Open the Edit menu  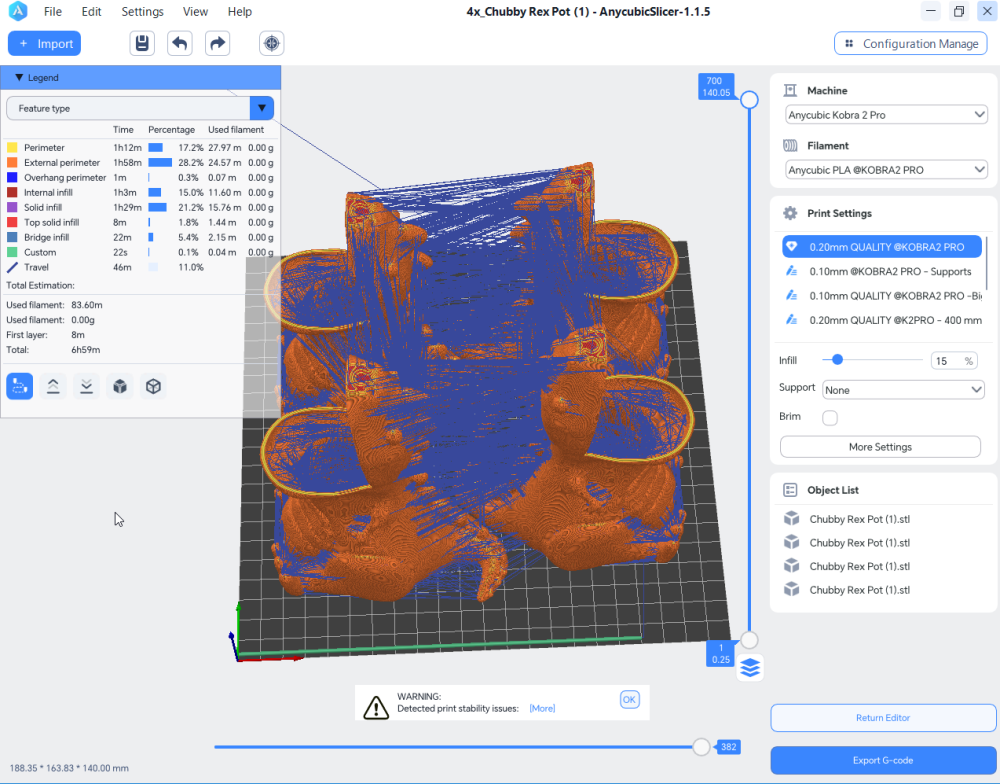point(91,11)
